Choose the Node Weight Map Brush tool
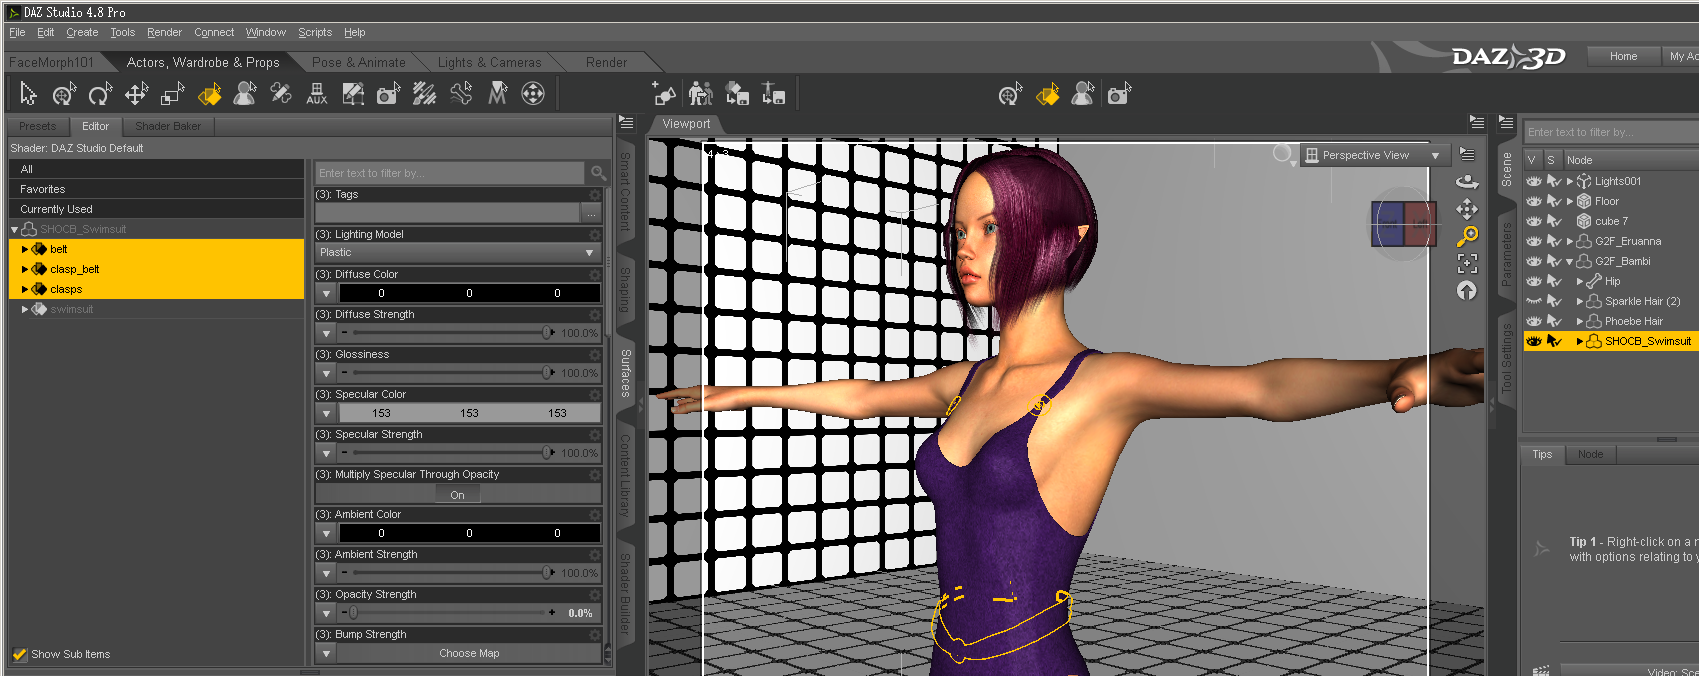Viewport: 1699px width, 676px height. click(x=424, y=94)
